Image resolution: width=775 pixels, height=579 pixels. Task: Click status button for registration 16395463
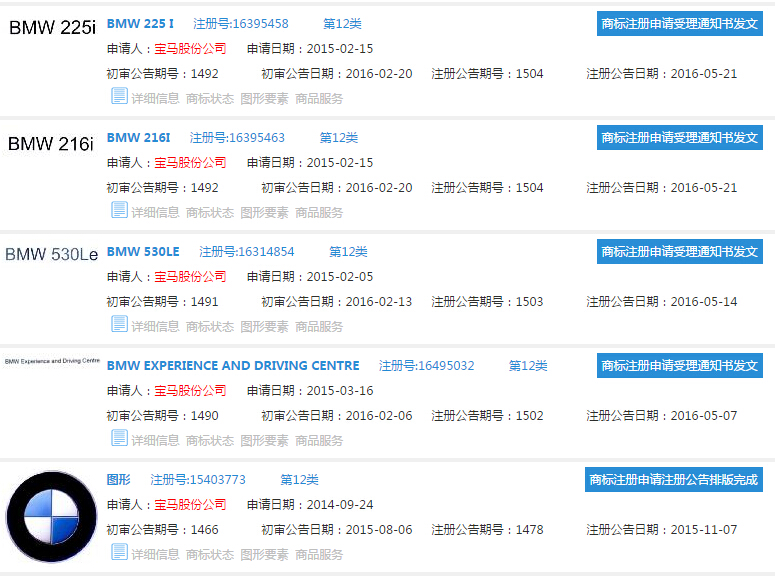(680, 137)
